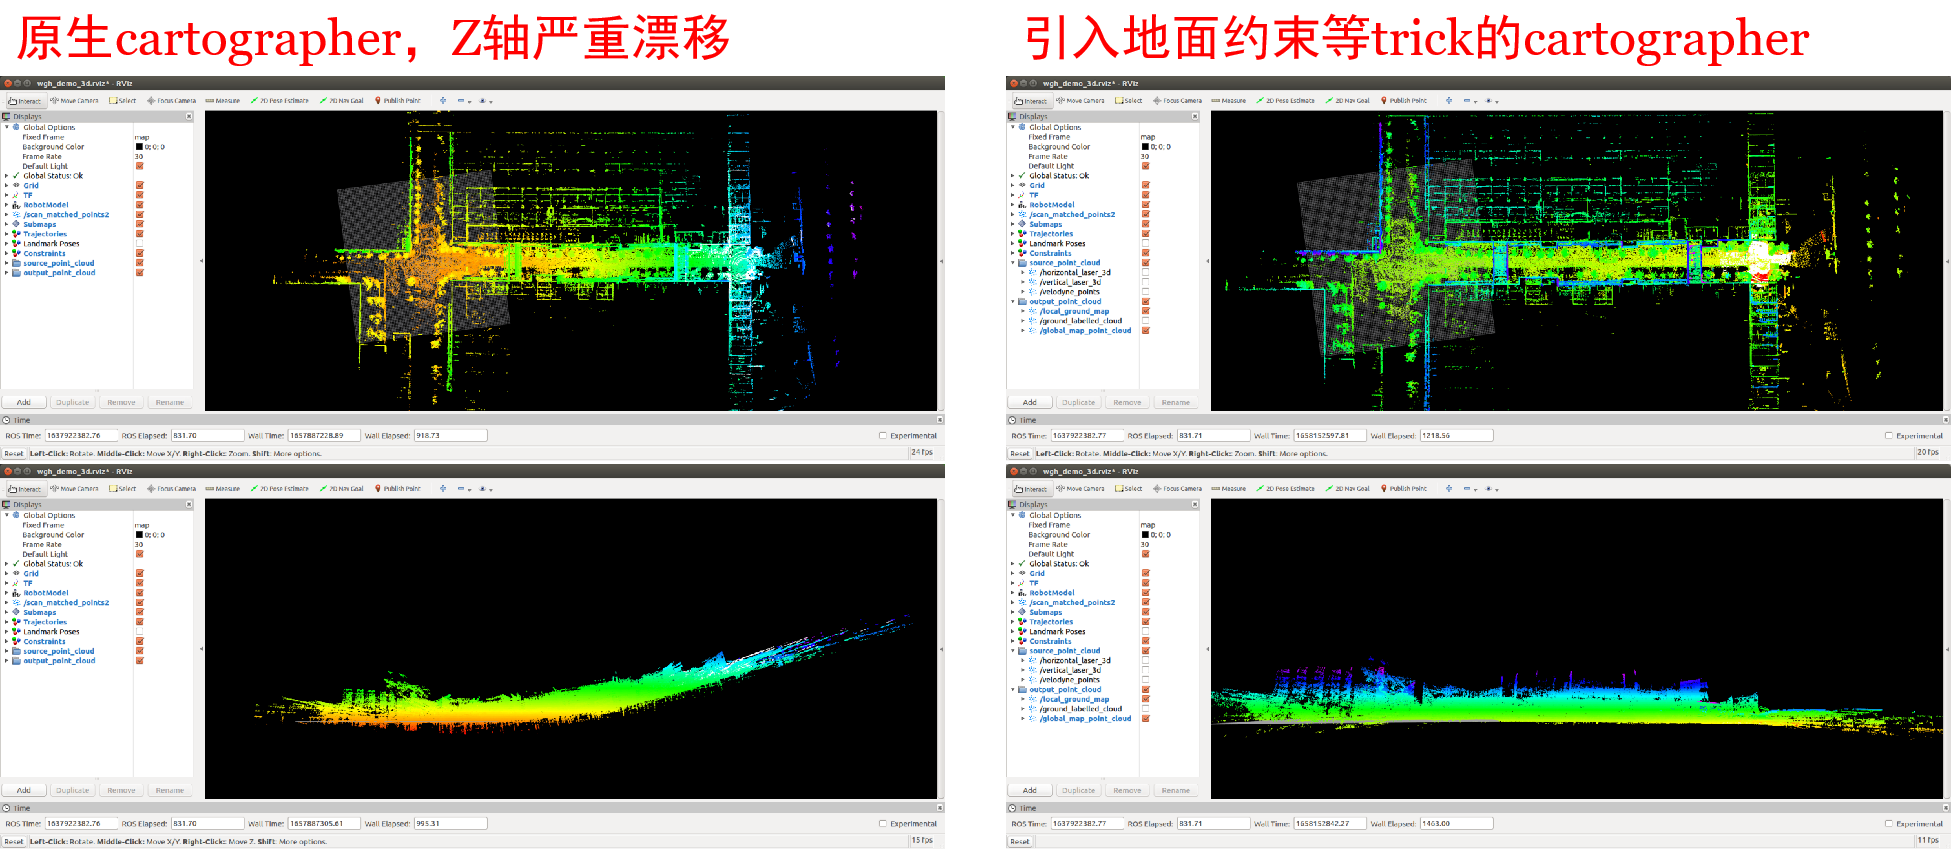Select 2D Pose Estimate in top-right RViz window
1952x849 pixels.
[x=1286, y=101]
